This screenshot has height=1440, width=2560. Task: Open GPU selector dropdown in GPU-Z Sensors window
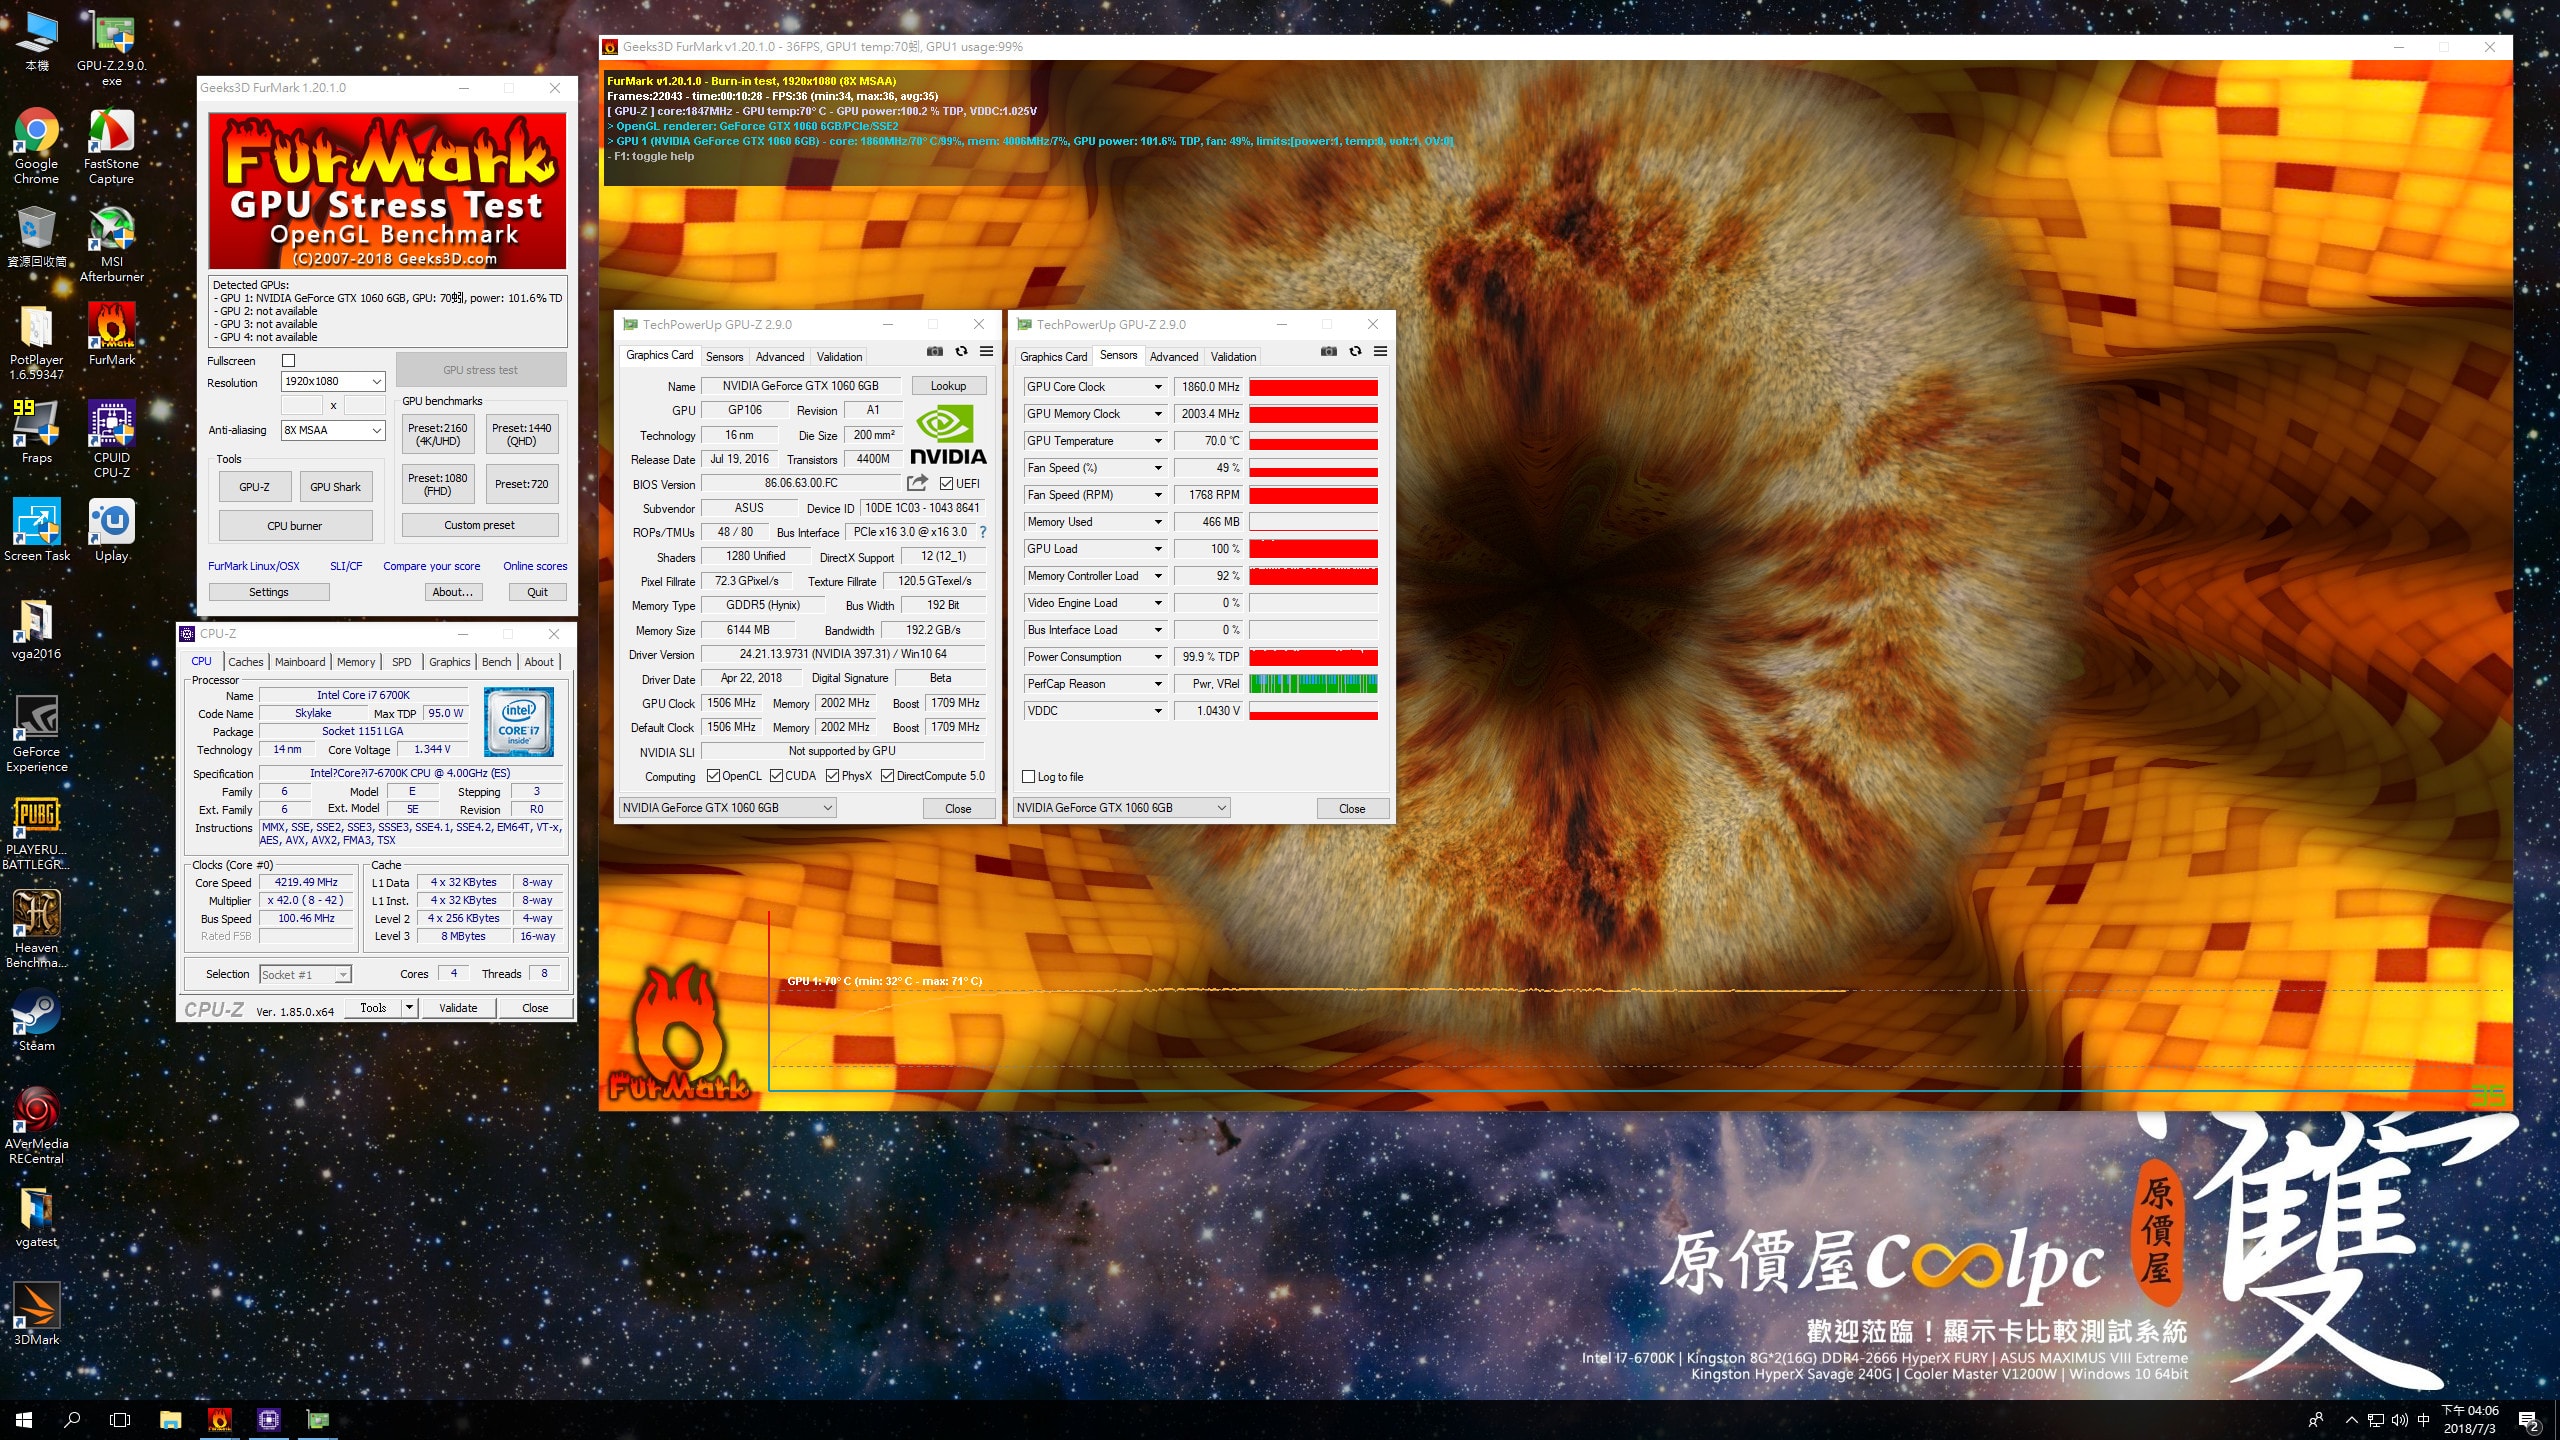pos(1121,808)
